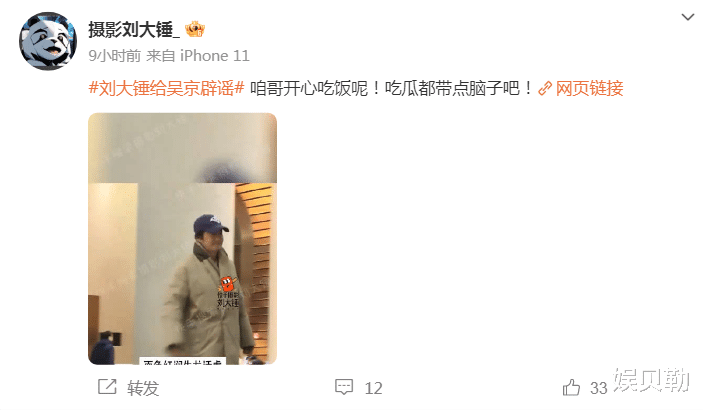Screen dimensions: 703x410
Task: Click the comment bubble icon
Action: pyautogui.click(x=344, y=387)
